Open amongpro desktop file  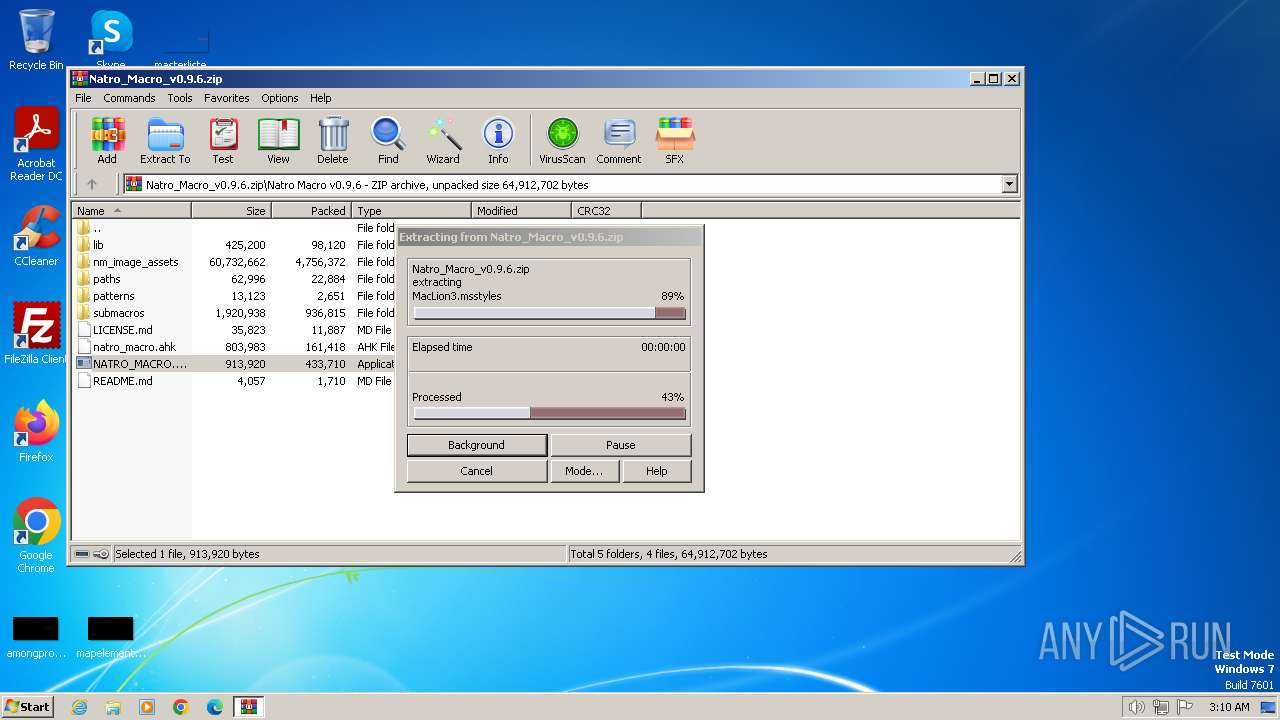coord(35,636)
